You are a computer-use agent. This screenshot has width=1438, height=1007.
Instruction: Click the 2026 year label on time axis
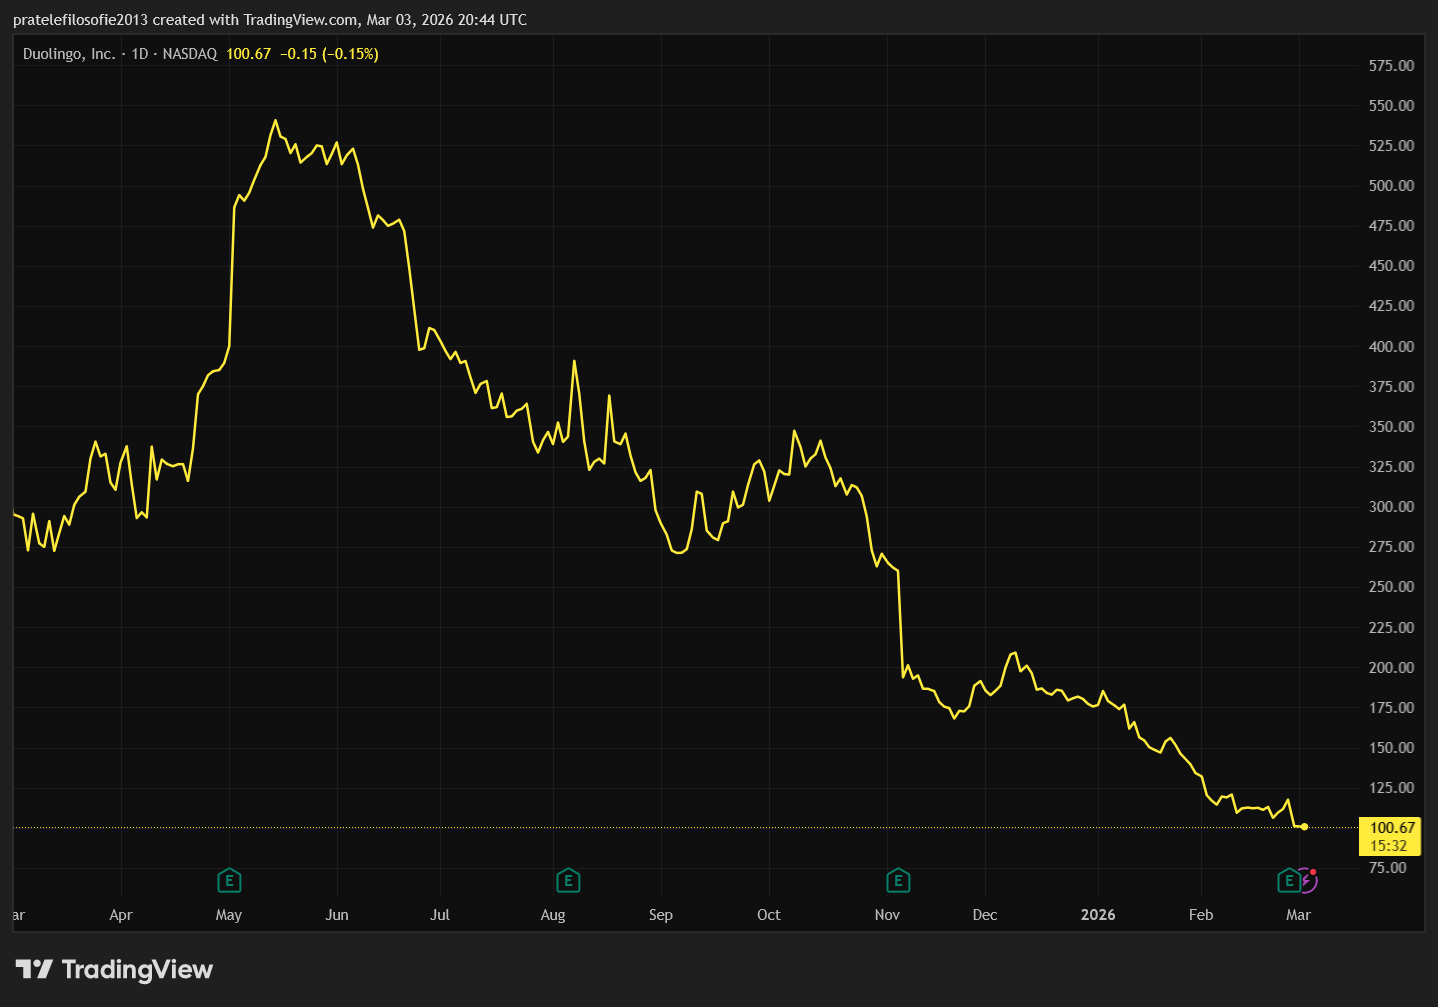(x=1098, y=915)
